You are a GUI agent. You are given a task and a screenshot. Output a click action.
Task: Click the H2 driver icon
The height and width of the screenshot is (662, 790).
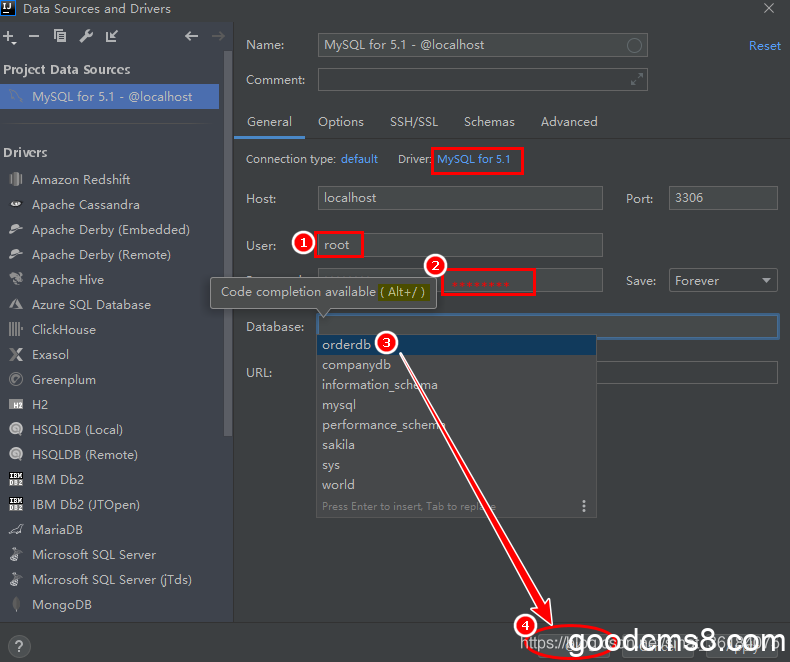pos(16,404)
